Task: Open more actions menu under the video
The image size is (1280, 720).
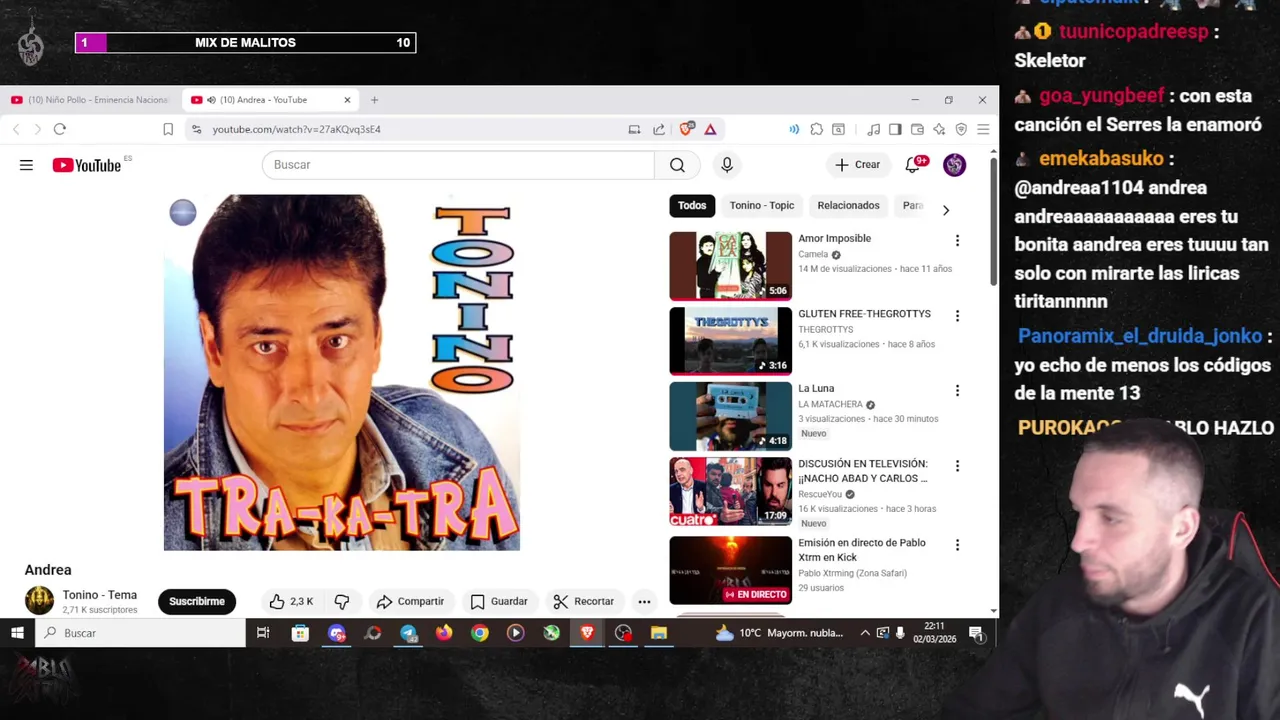Action: 644,601
